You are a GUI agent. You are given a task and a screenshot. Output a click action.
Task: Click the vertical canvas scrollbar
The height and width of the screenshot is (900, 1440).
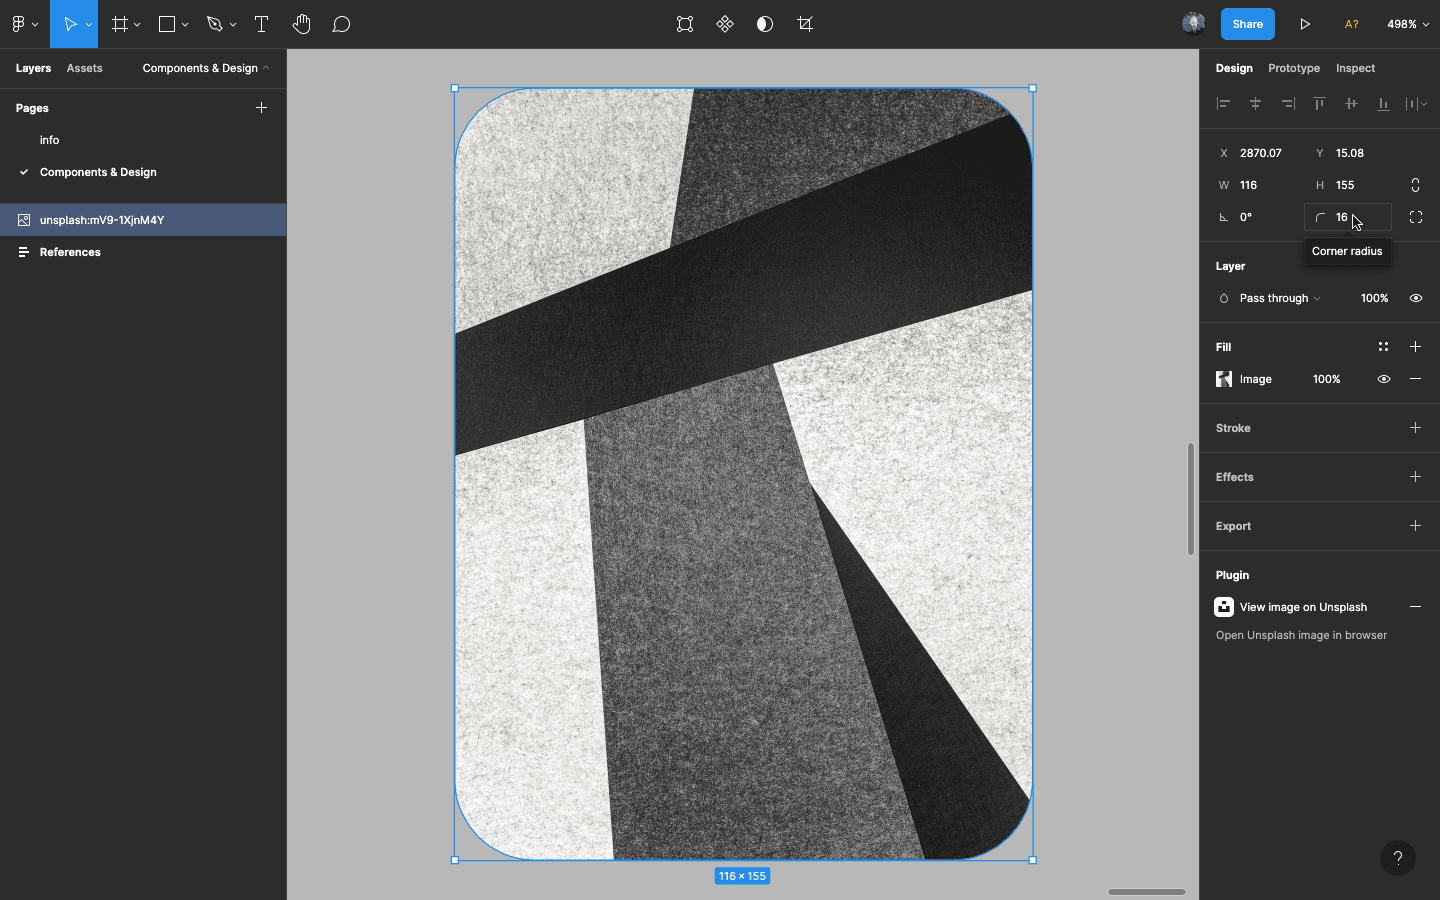[1190, 498]
